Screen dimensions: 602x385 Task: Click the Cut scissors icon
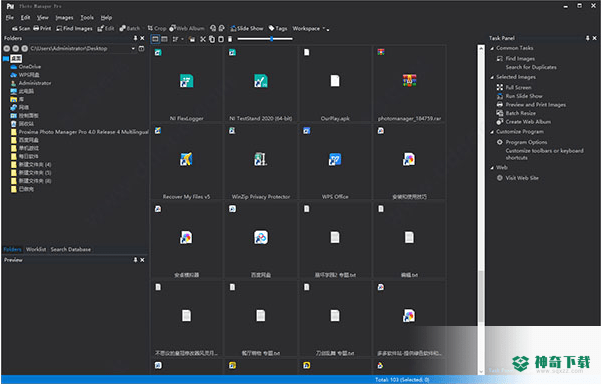[203, 39]
